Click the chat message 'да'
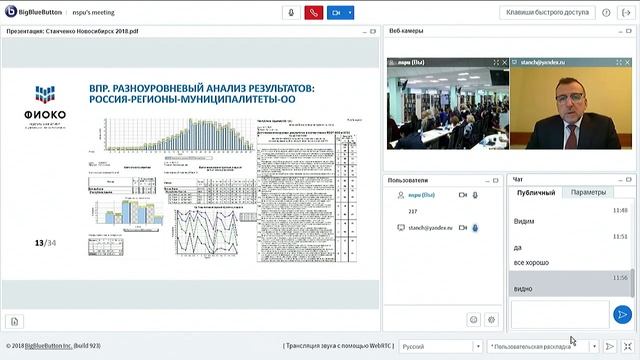This screenshot has height=360, width=640. [x=518, y=247]
